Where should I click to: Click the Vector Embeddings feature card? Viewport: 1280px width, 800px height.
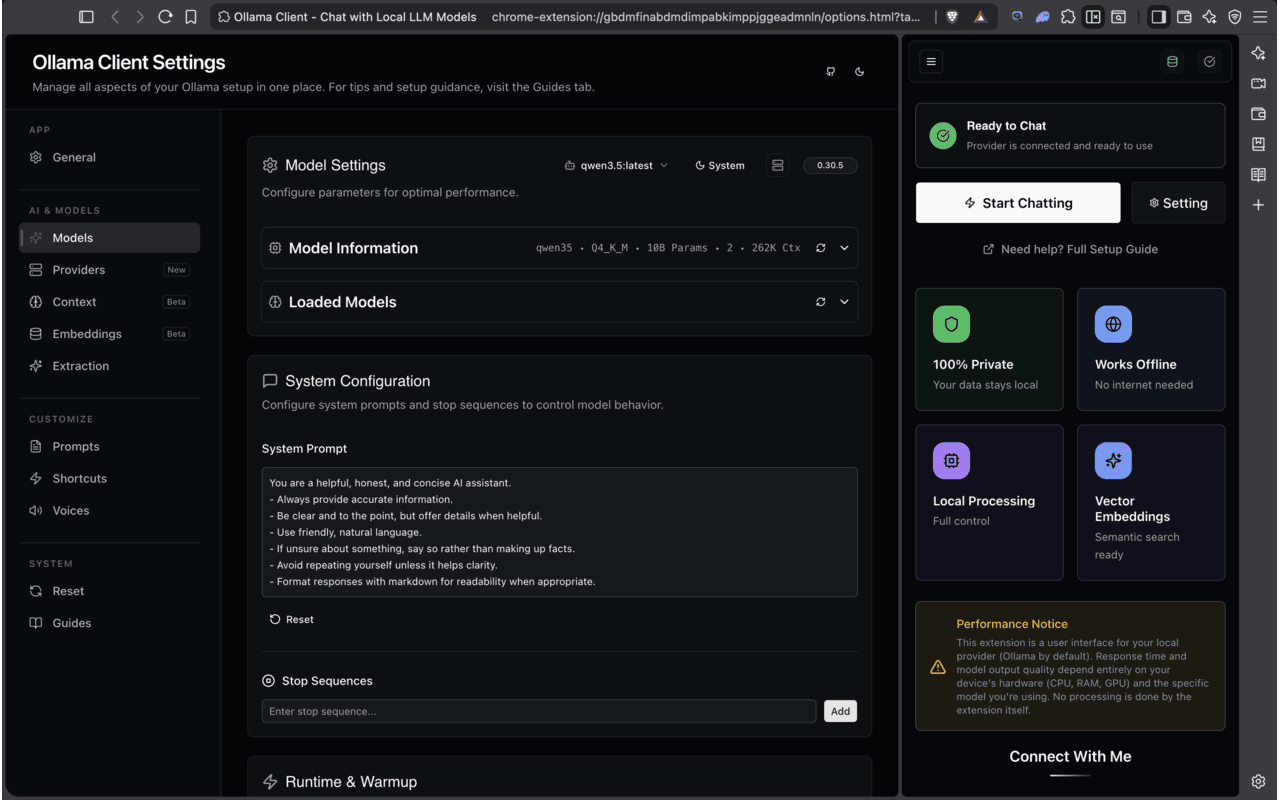point(1151,502)
